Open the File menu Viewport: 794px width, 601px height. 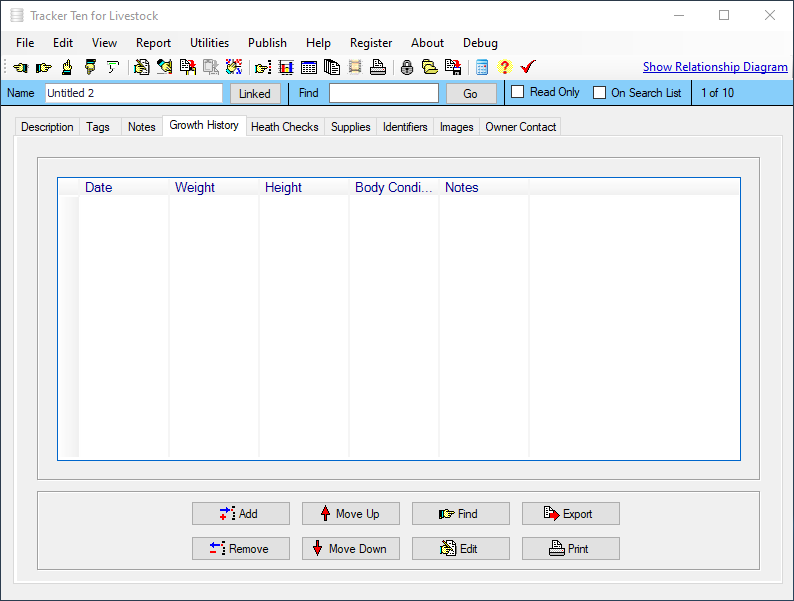point(25,43)
